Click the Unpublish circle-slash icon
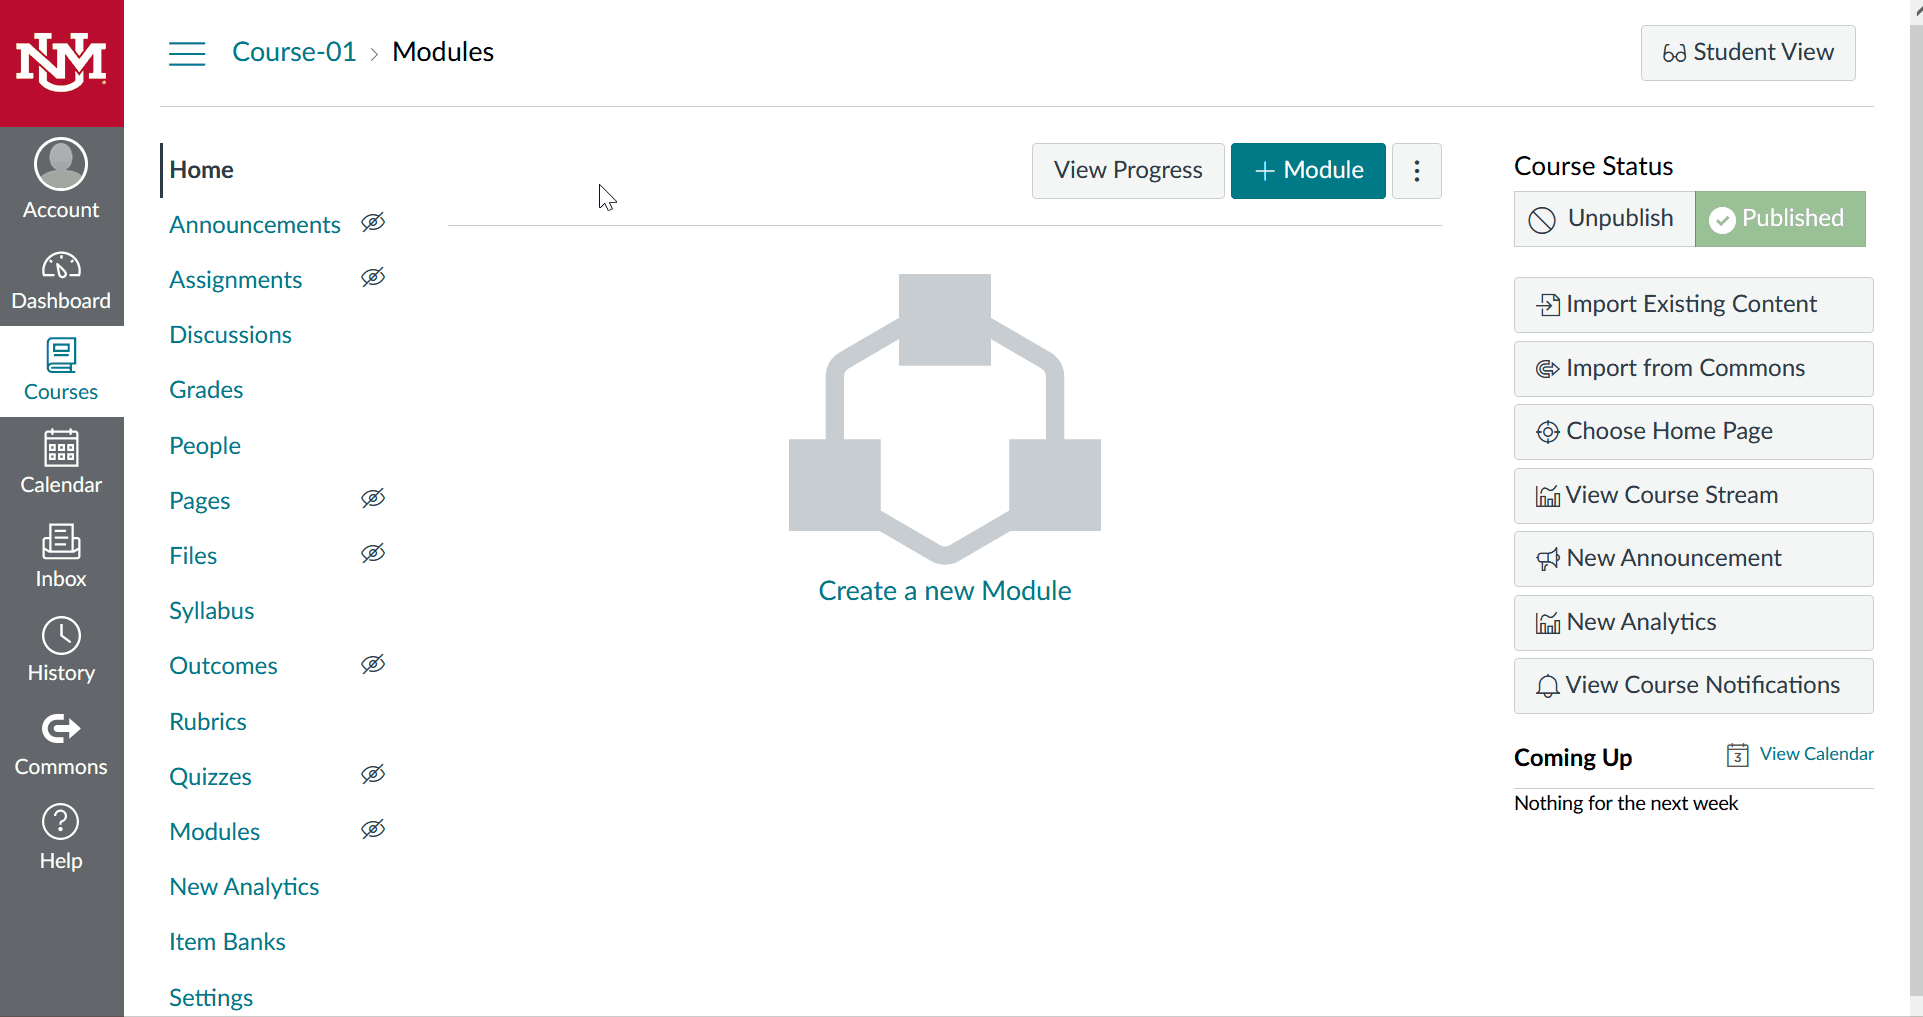The width and height of the screenshot is (1923, 1017). point(1542,220)
